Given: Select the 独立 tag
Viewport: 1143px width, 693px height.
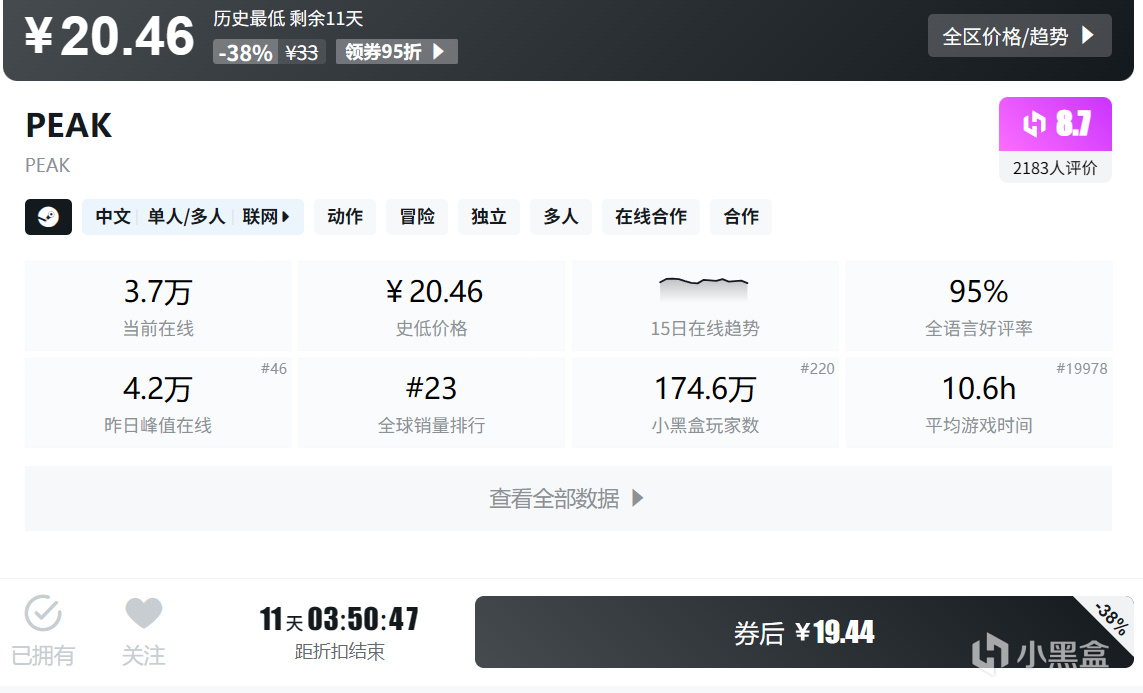Looking at the screenshot, I should pos(488,216).
